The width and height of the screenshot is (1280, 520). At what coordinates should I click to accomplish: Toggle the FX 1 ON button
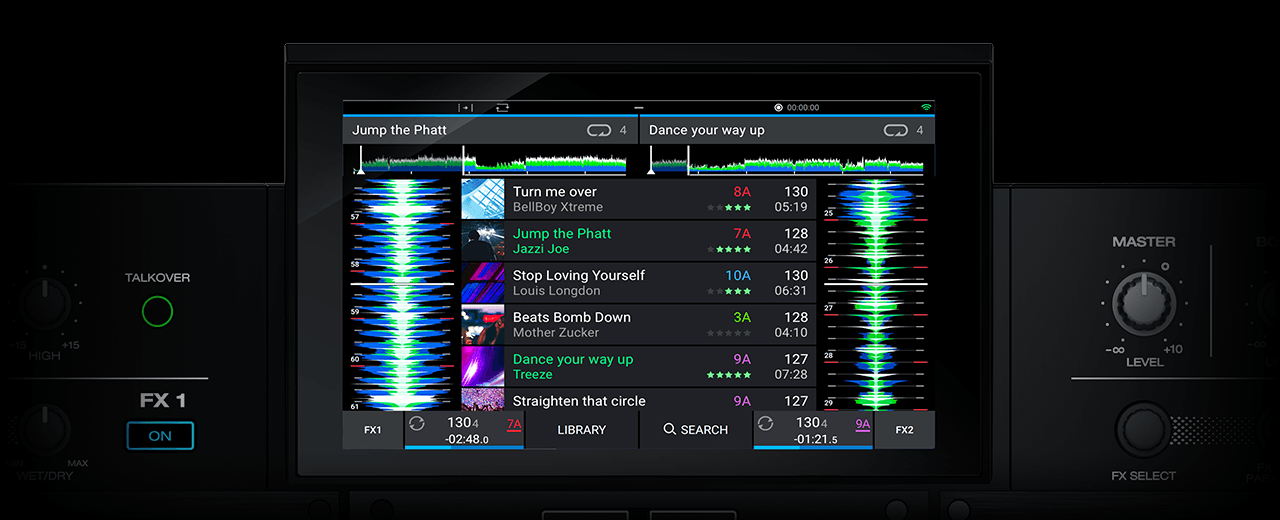tap(160, 436)
